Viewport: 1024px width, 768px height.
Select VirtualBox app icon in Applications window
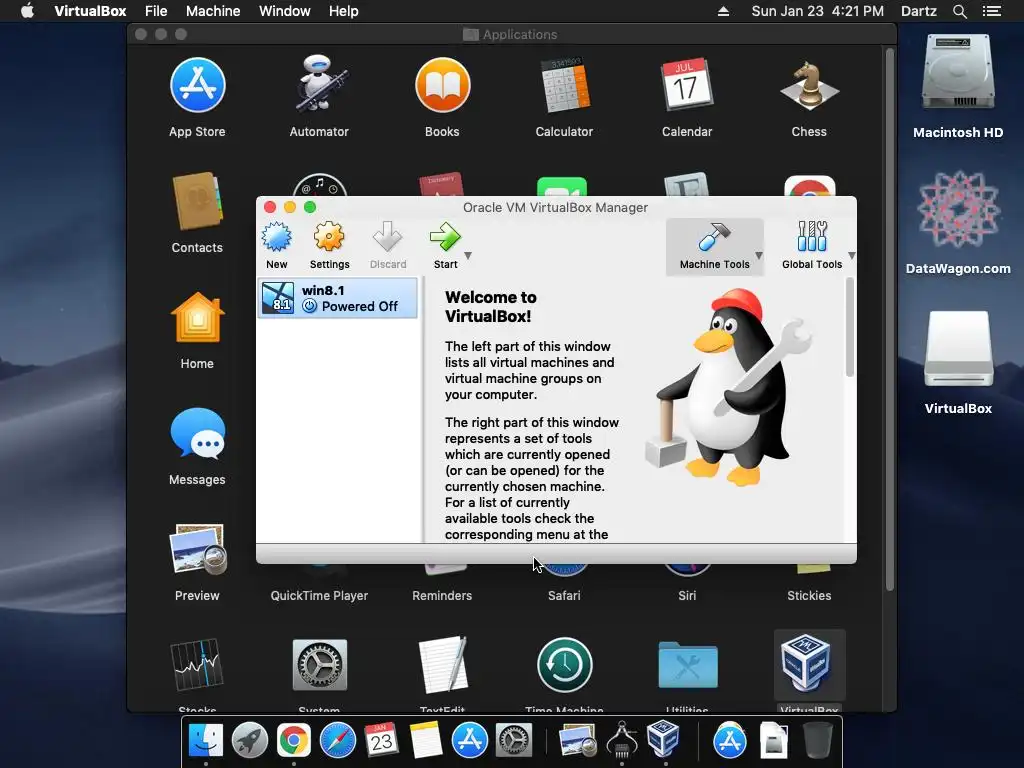click(x=809, y=664)
